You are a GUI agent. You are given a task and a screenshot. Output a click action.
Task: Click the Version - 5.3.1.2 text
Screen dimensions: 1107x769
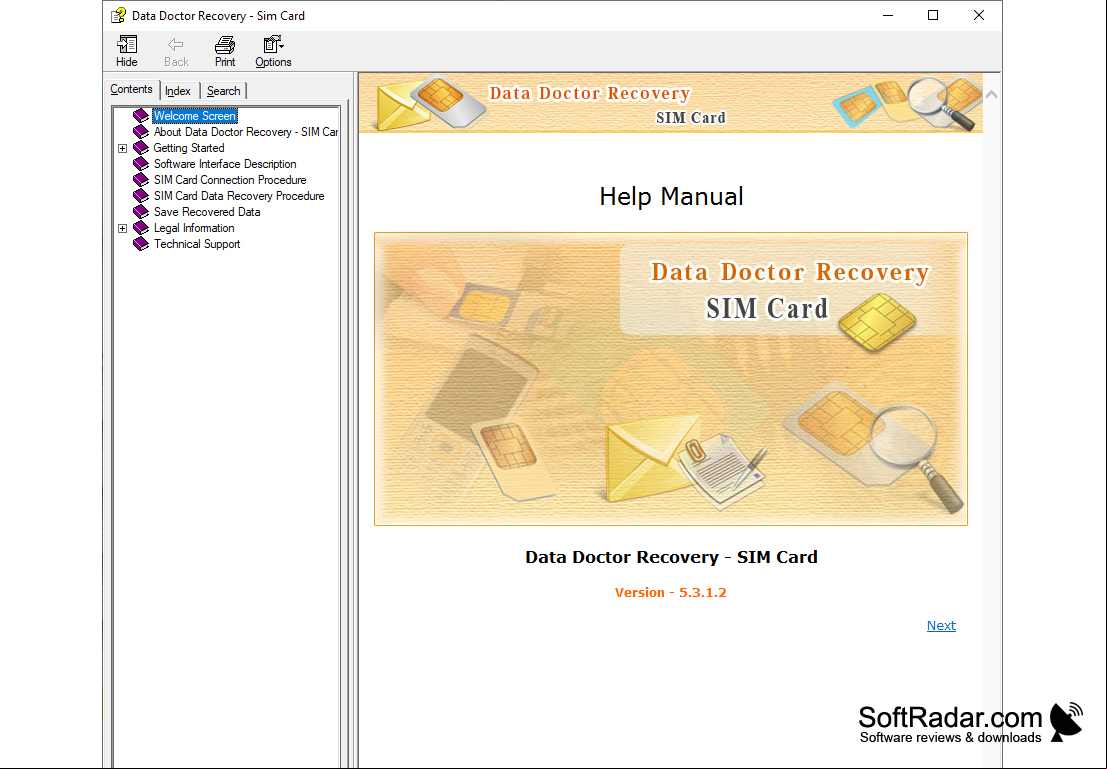pyautogui.click(x=671, y=592)
